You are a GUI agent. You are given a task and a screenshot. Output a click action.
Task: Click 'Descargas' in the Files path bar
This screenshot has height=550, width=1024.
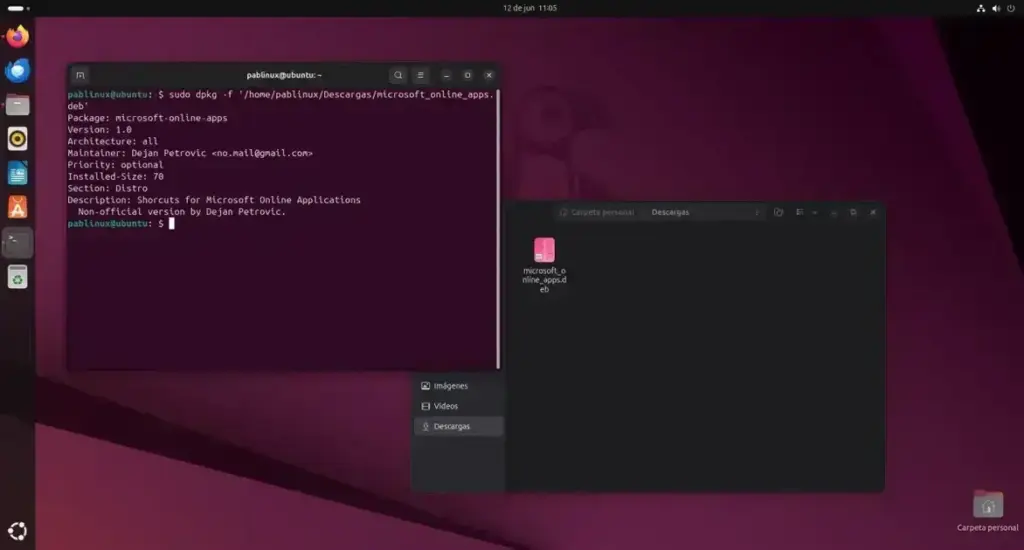(x=670, y=212)
